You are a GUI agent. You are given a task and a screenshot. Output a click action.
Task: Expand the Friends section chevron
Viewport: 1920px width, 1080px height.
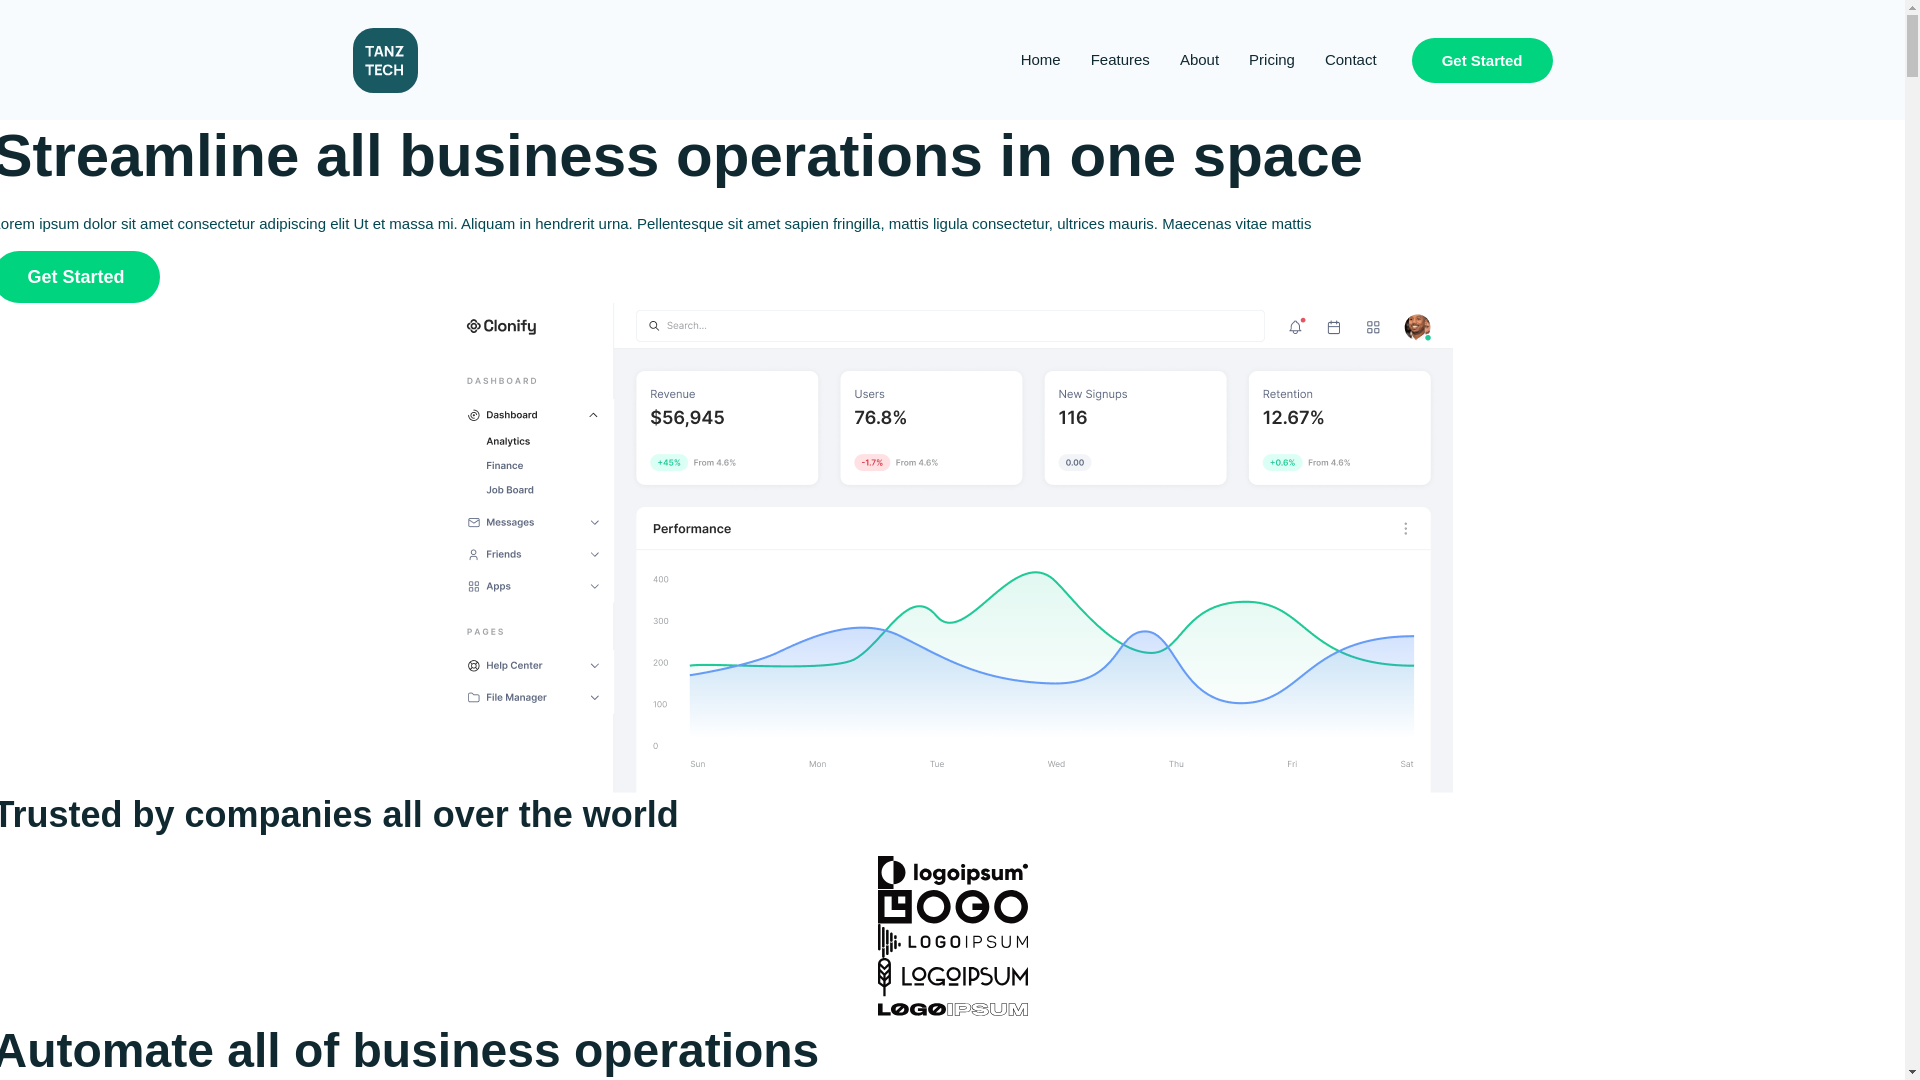(594, 555)
